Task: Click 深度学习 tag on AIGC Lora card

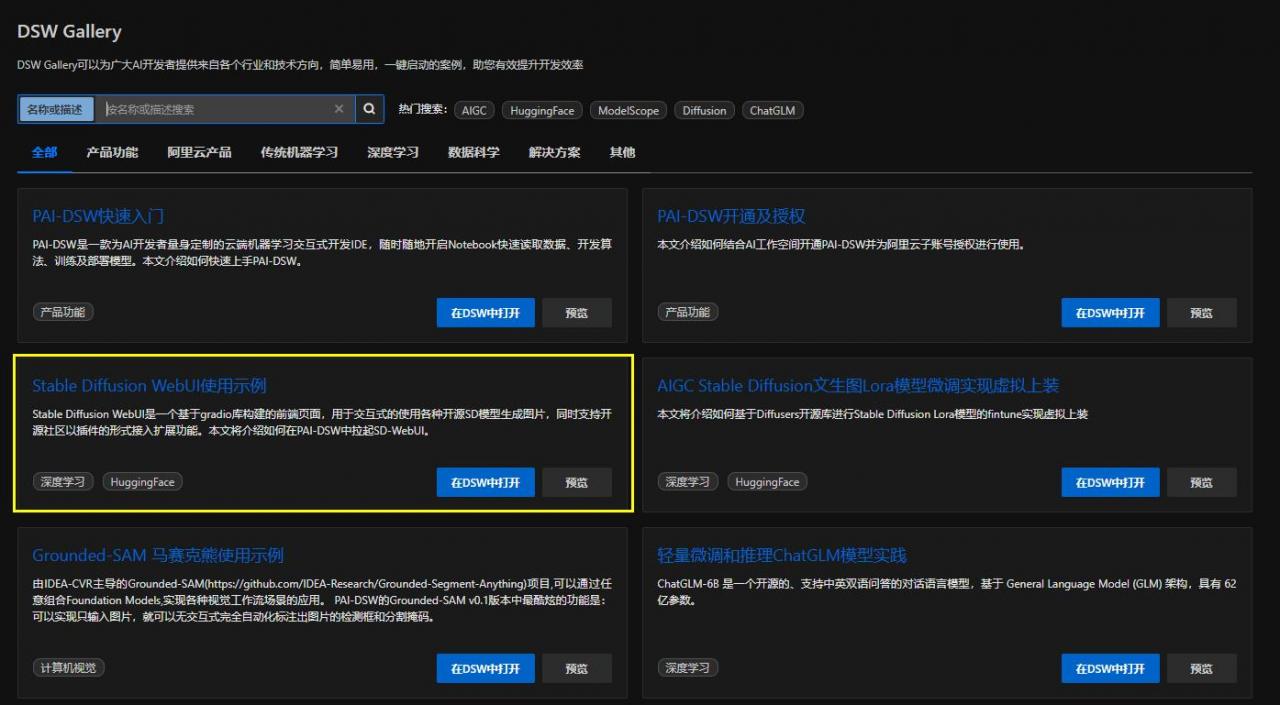Action: point(688,482)
